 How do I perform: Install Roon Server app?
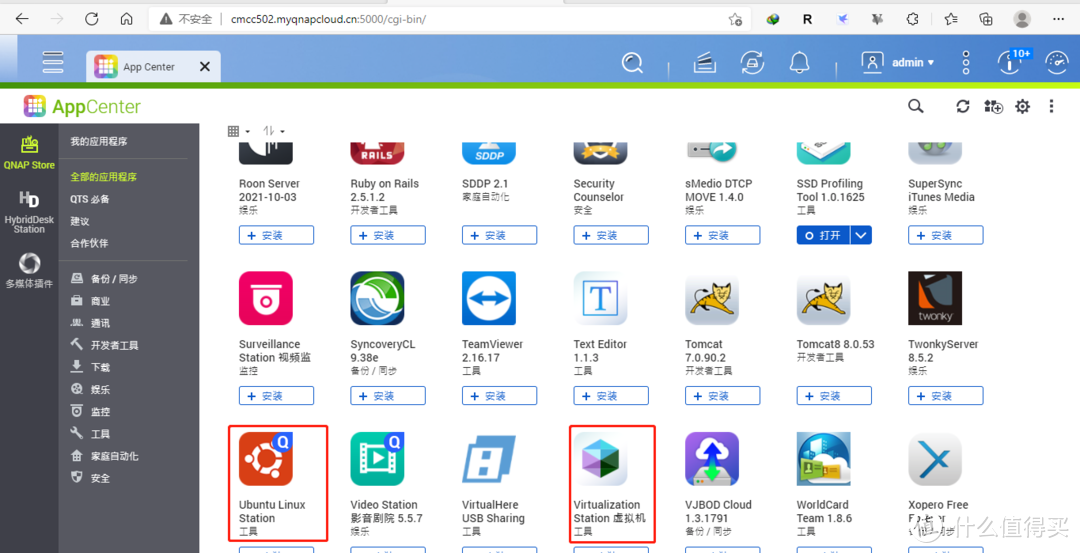pyautogui.click(x=276, y=235)
